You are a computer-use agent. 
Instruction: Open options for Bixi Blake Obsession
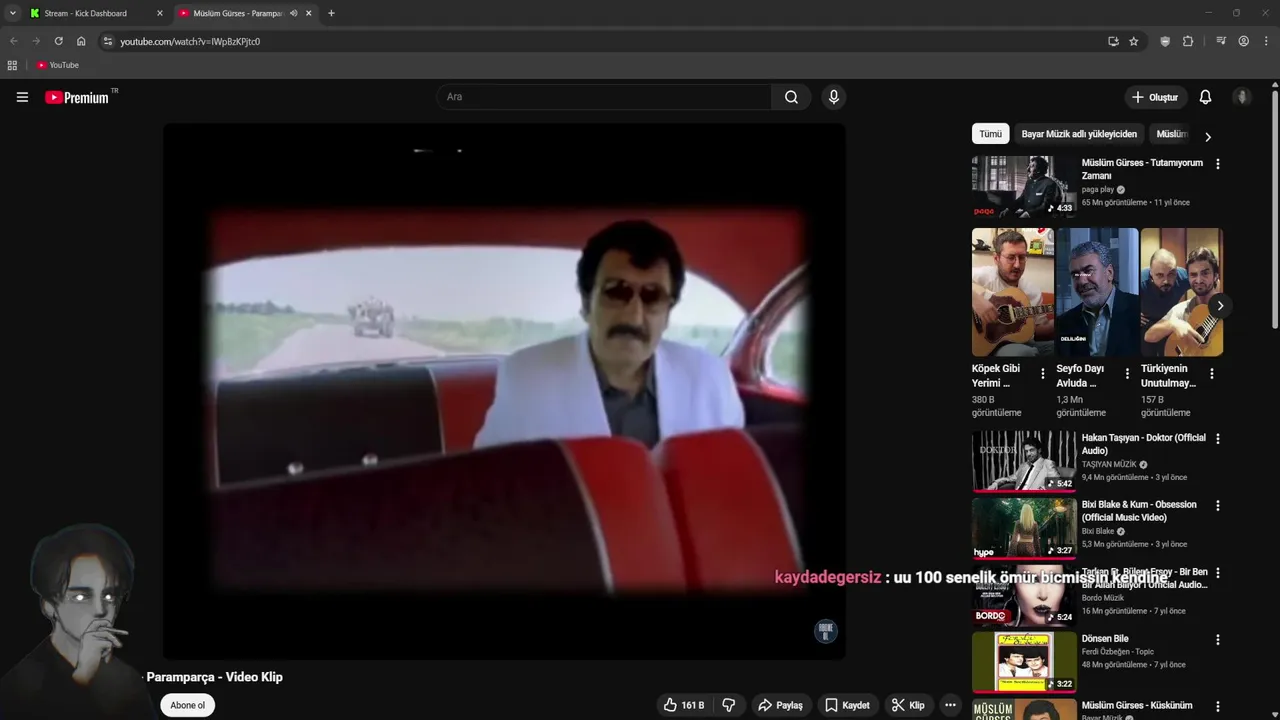(x=1217, y=506)
